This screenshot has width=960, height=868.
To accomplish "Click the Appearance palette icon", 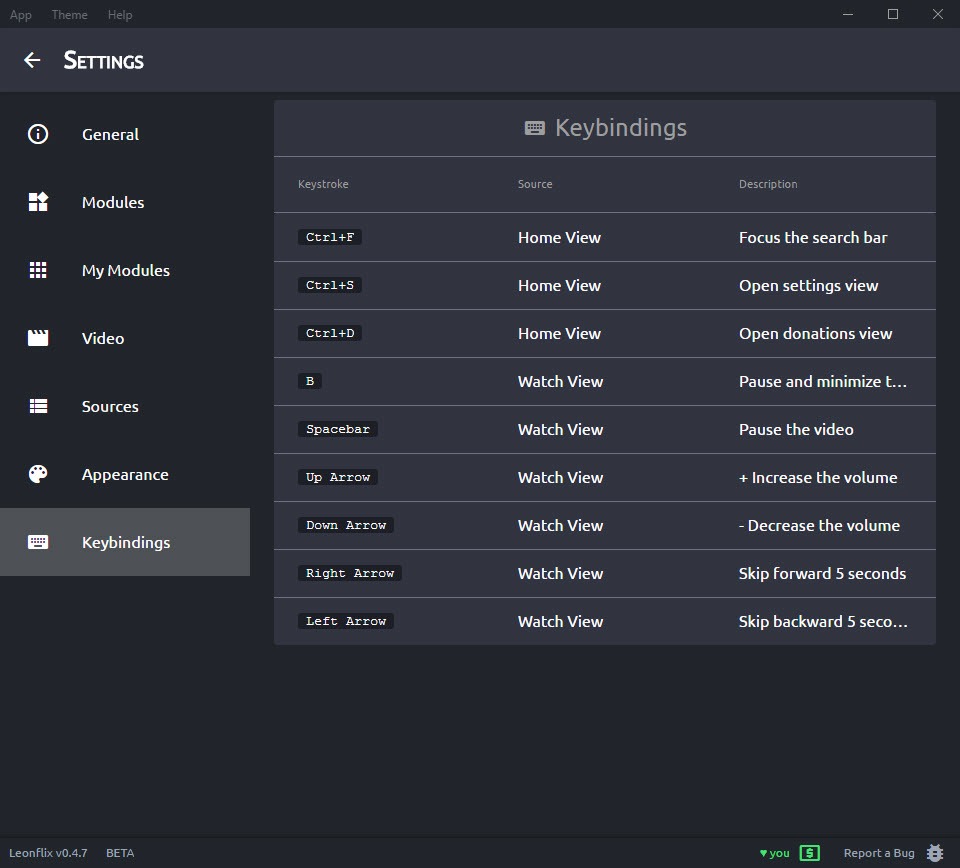I will 38,474.
